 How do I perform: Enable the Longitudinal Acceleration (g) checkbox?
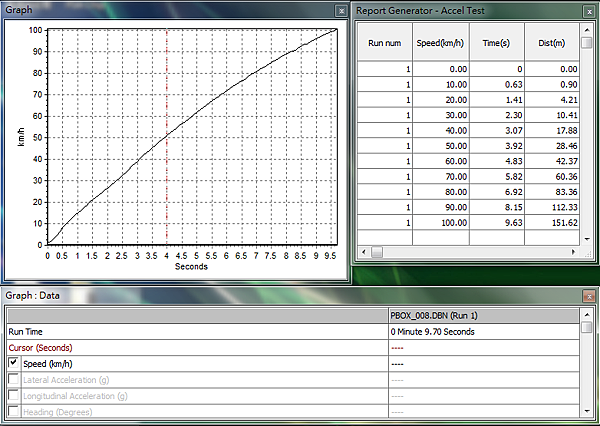pyautogui.click(x=13, y=395)
